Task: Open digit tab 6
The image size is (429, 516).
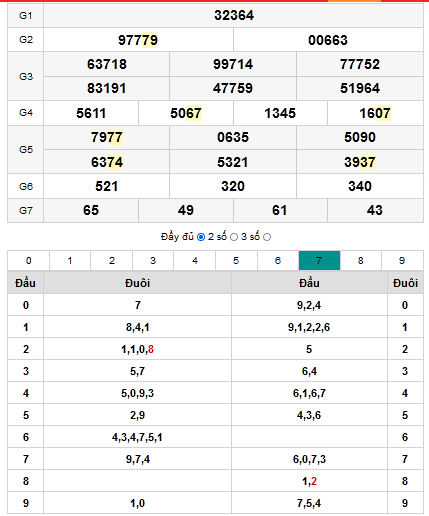Action: 278,260
